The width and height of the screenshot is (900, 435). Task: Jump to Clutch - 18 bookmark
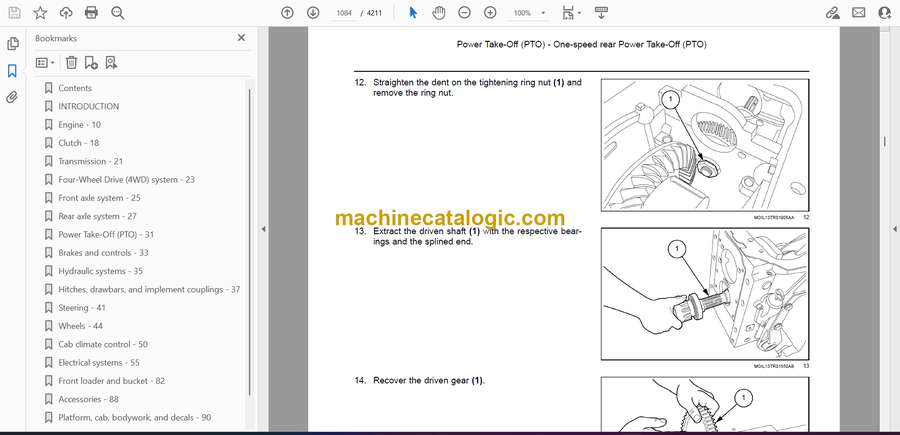point(79,143)
